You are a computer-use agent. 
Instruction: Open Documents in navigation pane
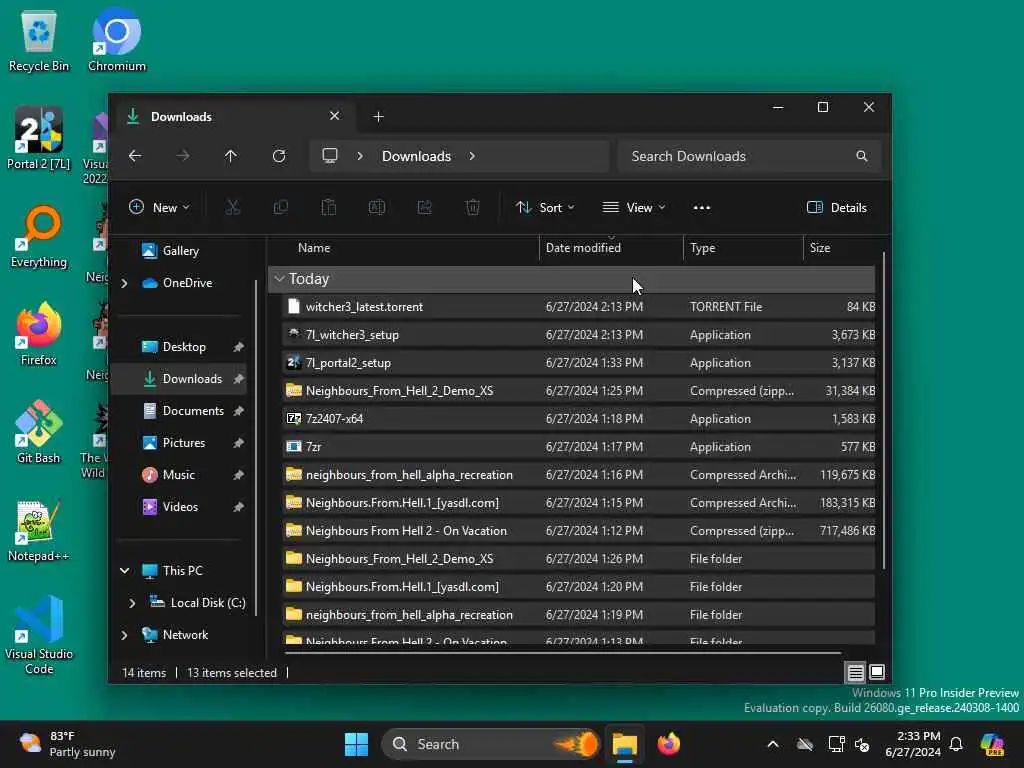click(193, 411)
